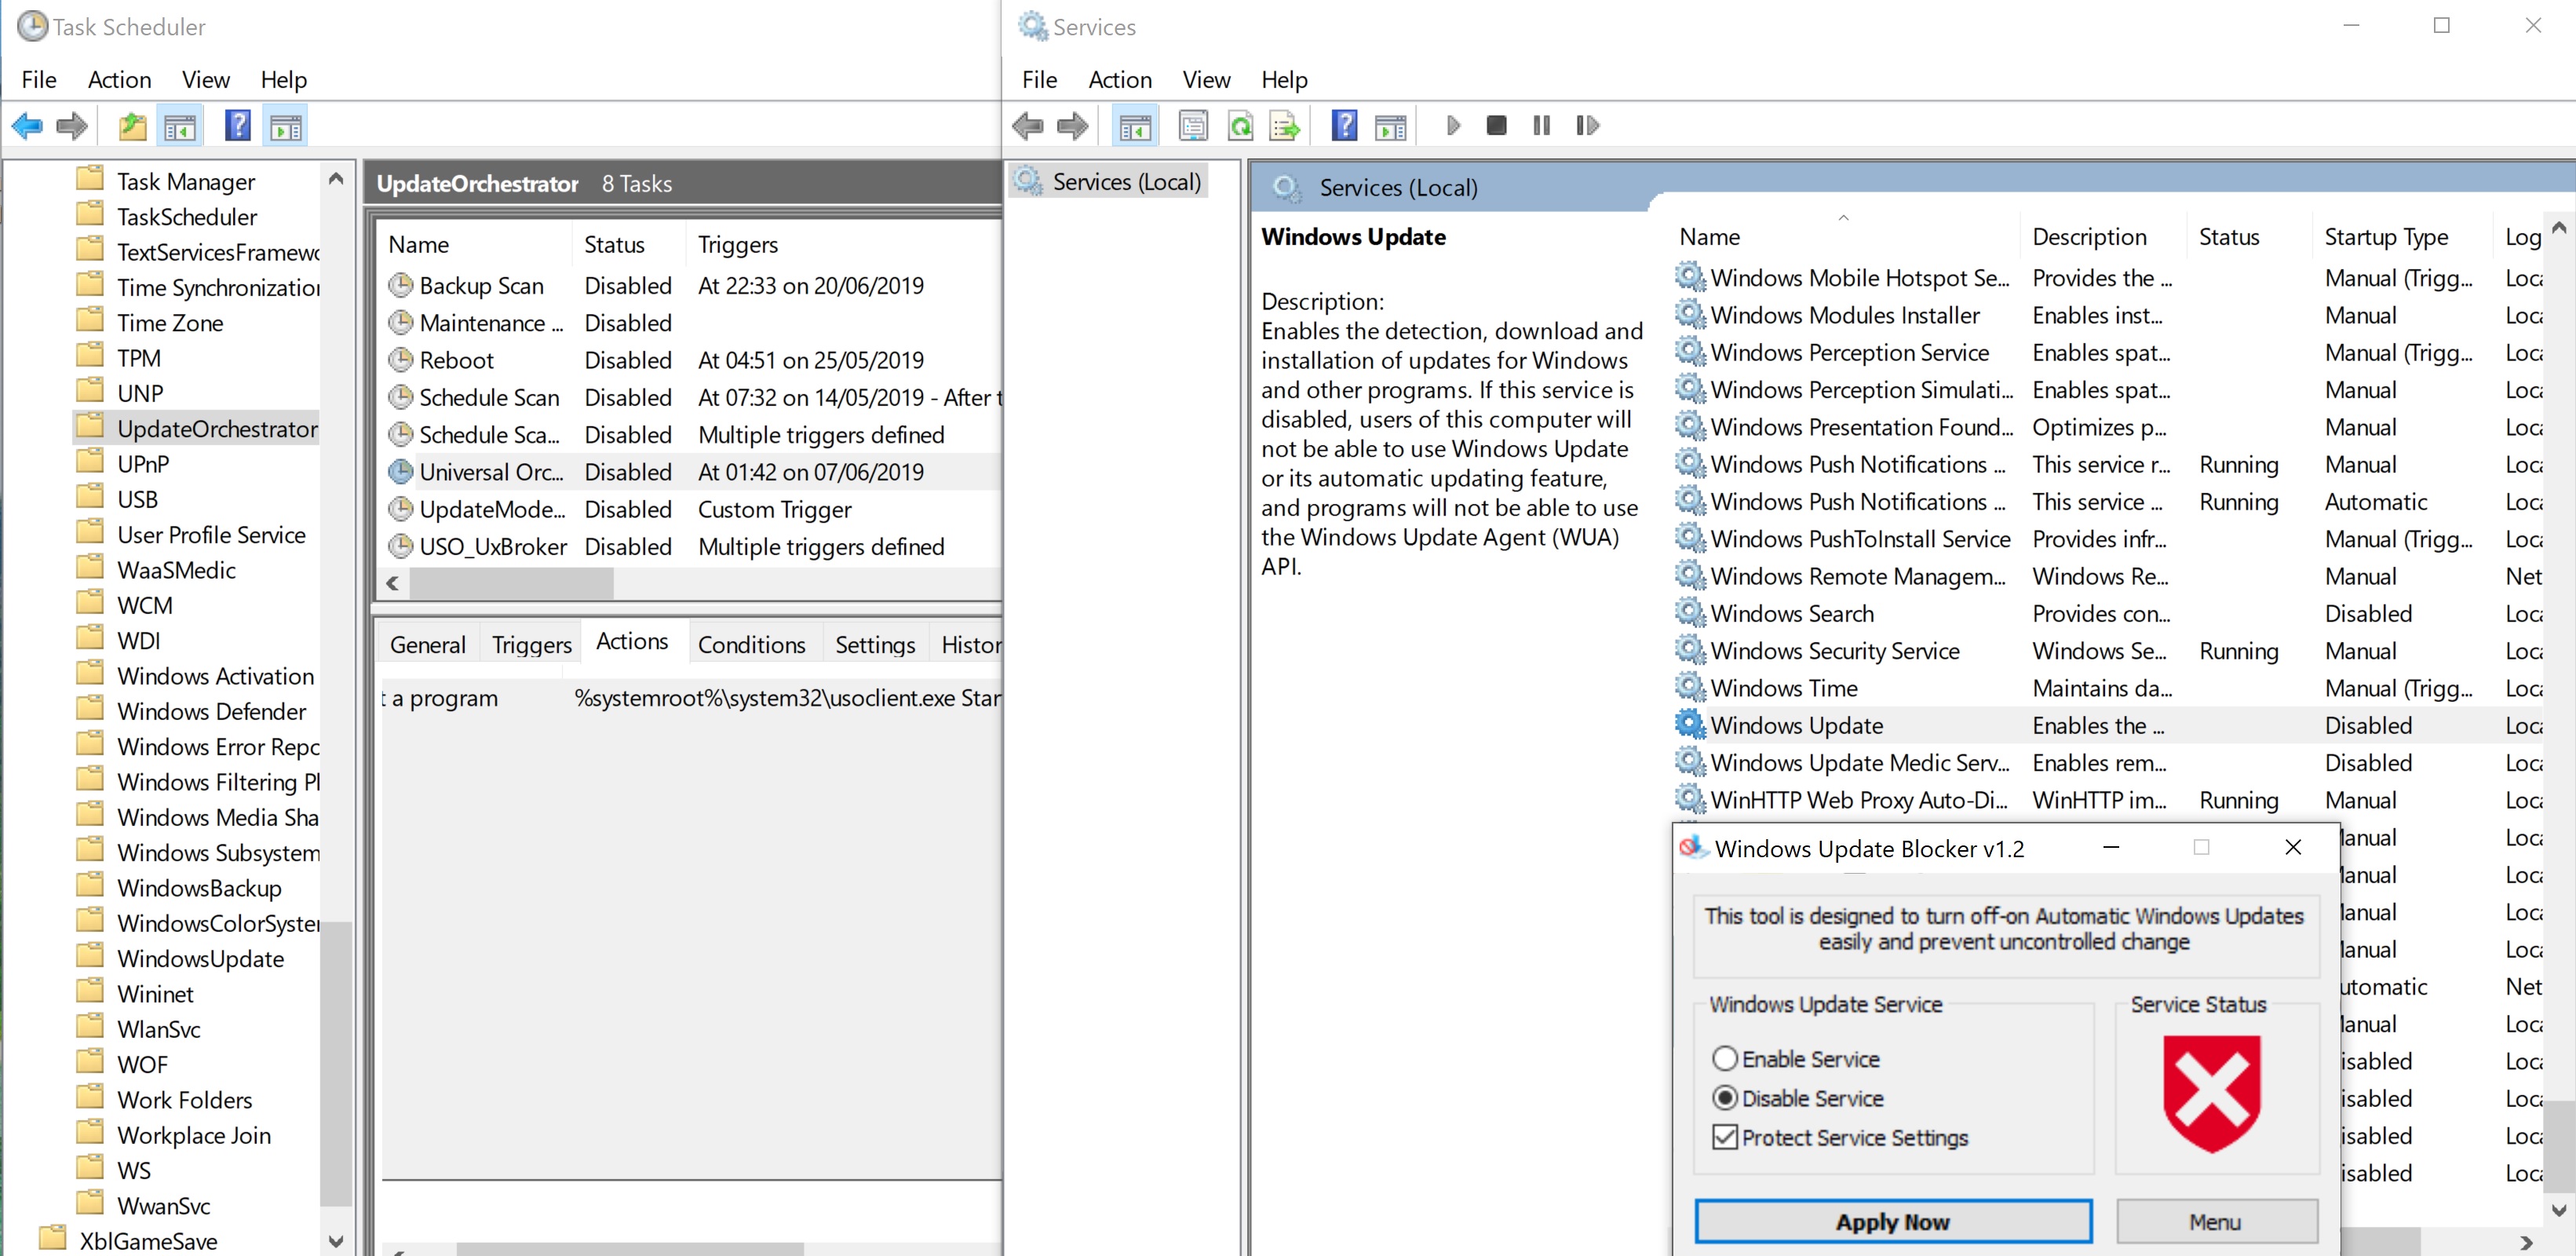Image resolution: width=2576 pixels, height=1256 pixels.
Task: Sort services by Name column header
Action: (x=1845, y=236)
